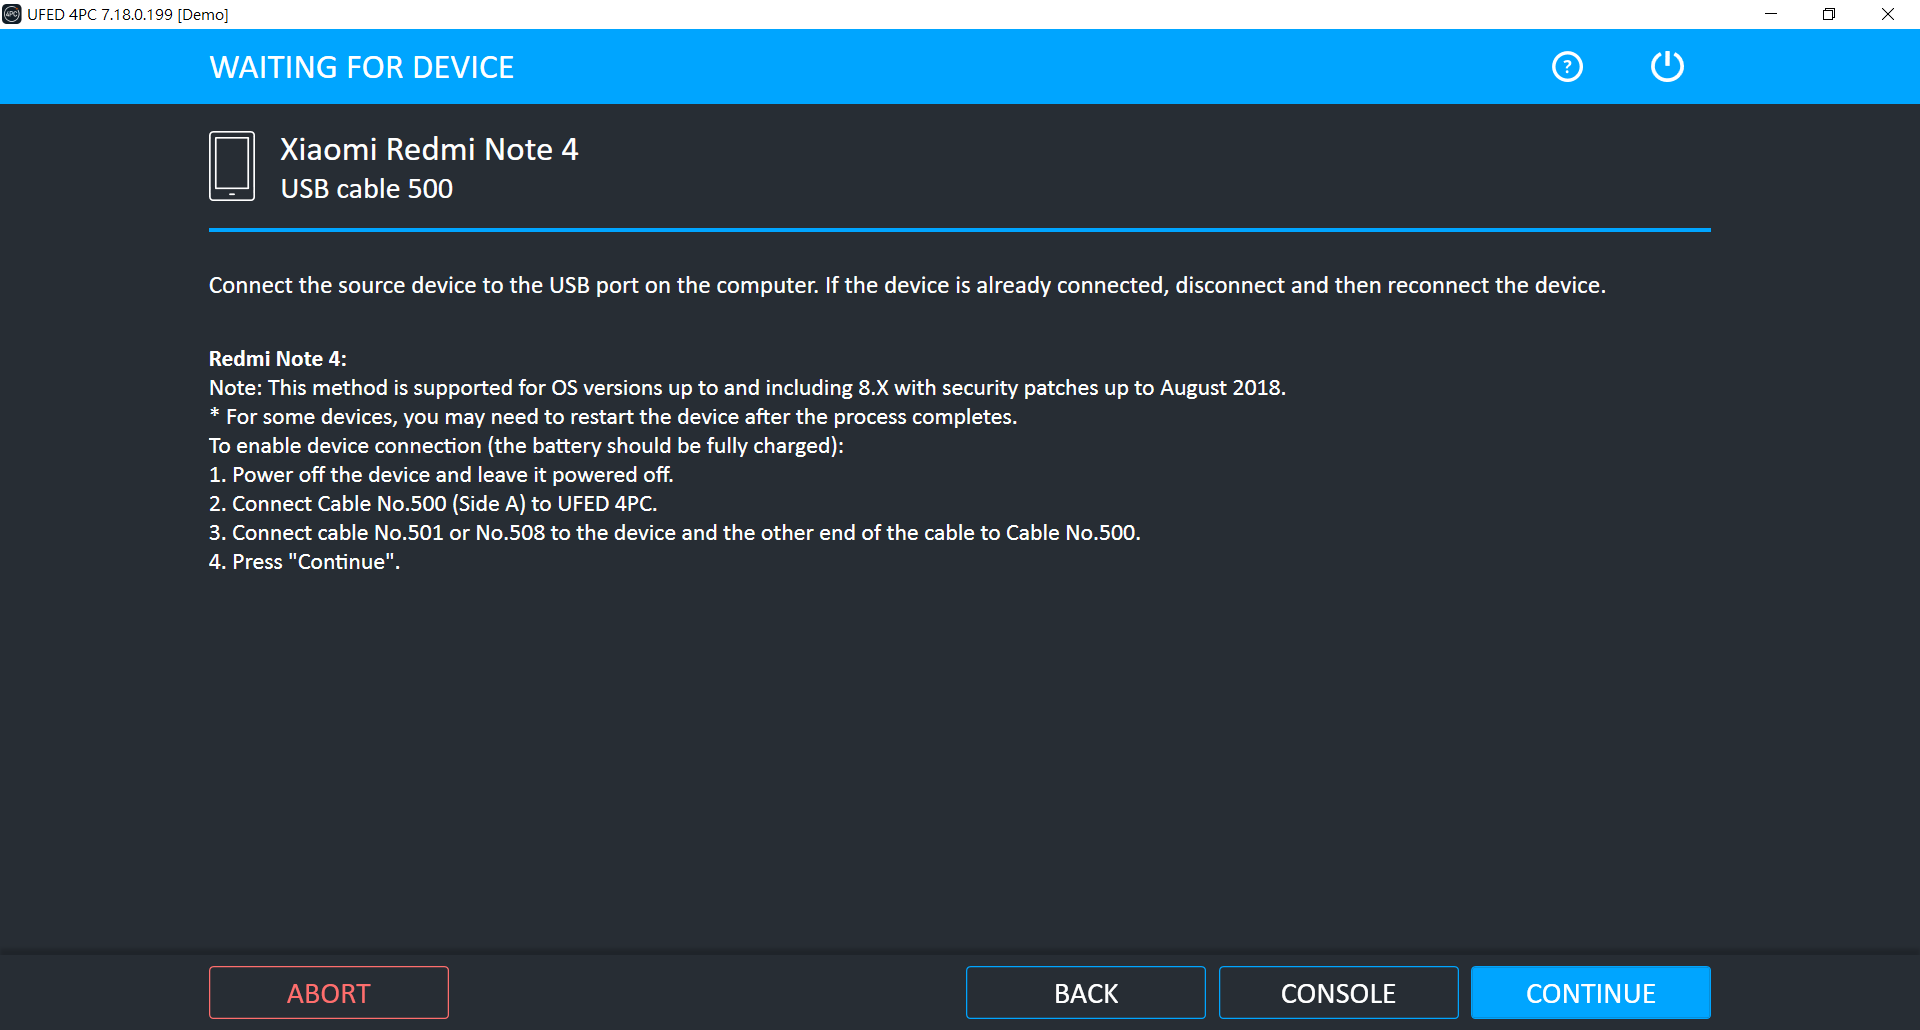This screenshot has height=1030, width=1920.
Task: Click the phone device icon
Action: pos(232,166)
